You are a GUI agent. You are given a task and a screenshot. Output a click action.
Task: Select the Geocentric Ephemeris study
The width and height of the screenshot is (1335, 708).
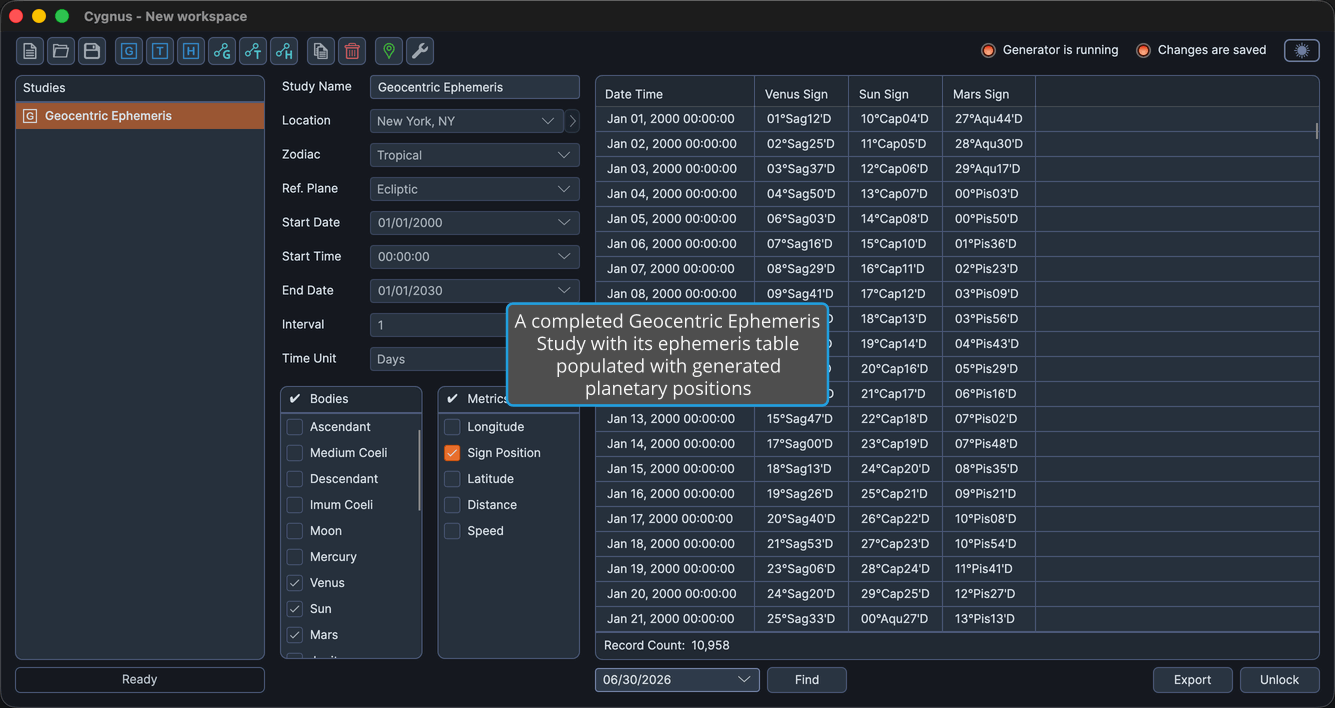[x=140, y=116]
